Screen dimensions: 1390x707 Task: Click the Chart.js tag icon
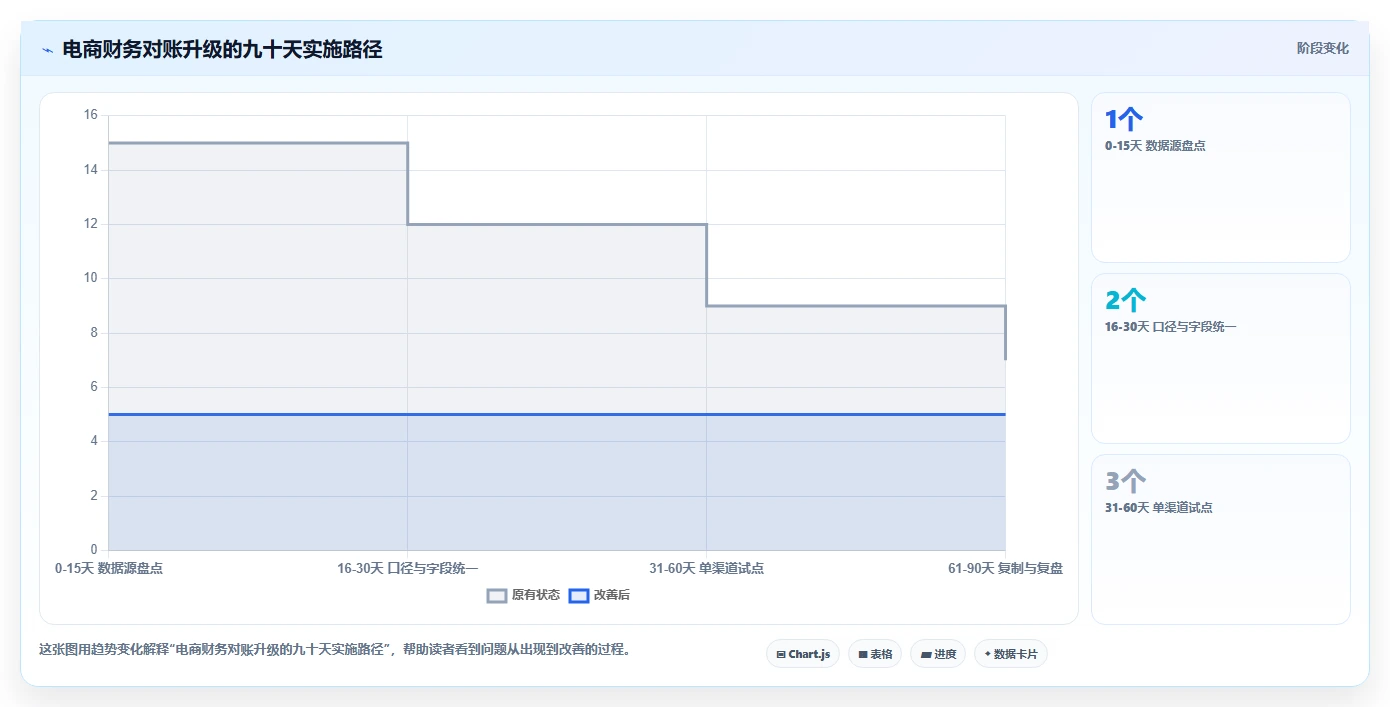(781, 654)
